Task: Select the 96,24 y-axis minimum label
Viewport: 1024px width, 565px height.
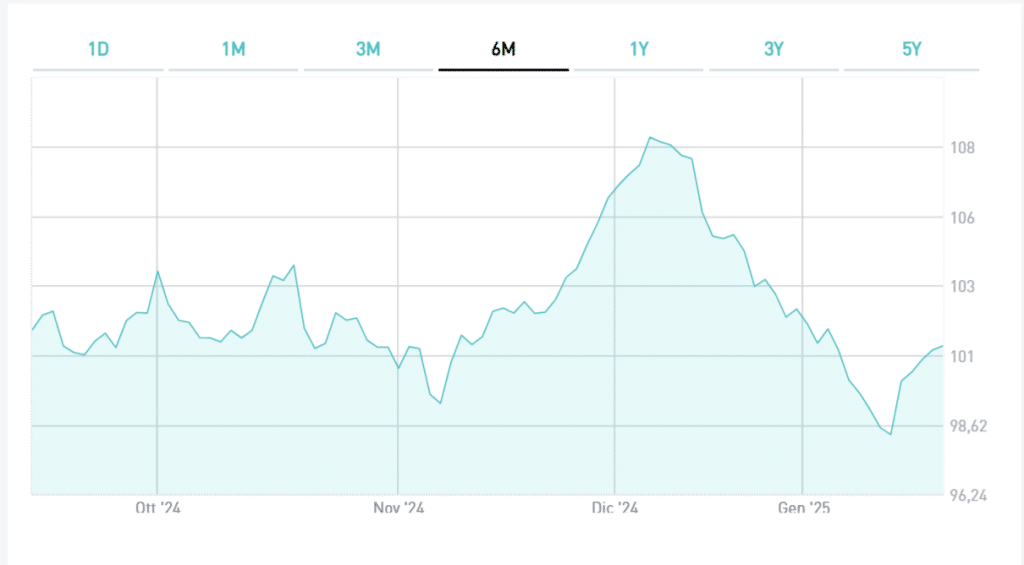Action: (x=967, y=495)
